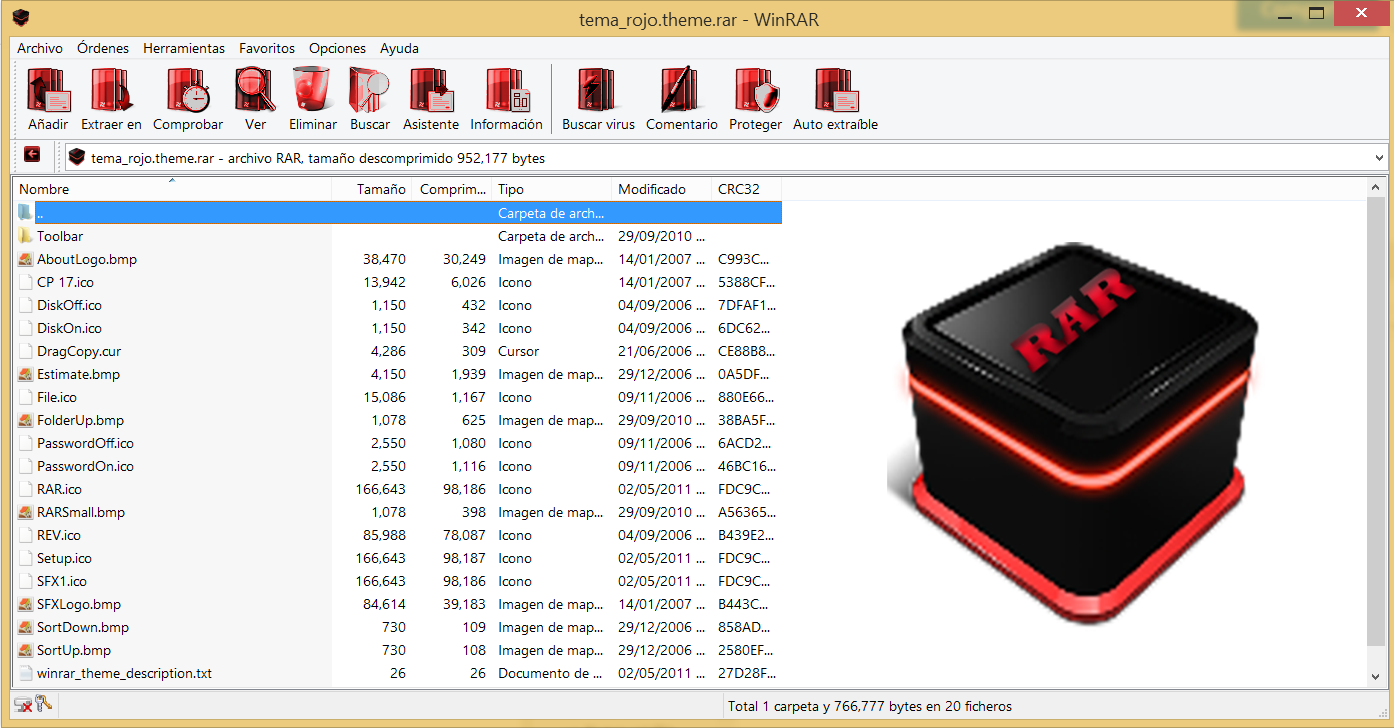The height and width of the screenshot is (728, 1394).
Task: Sort by the Modificado column header
Action: coord(661,189)
